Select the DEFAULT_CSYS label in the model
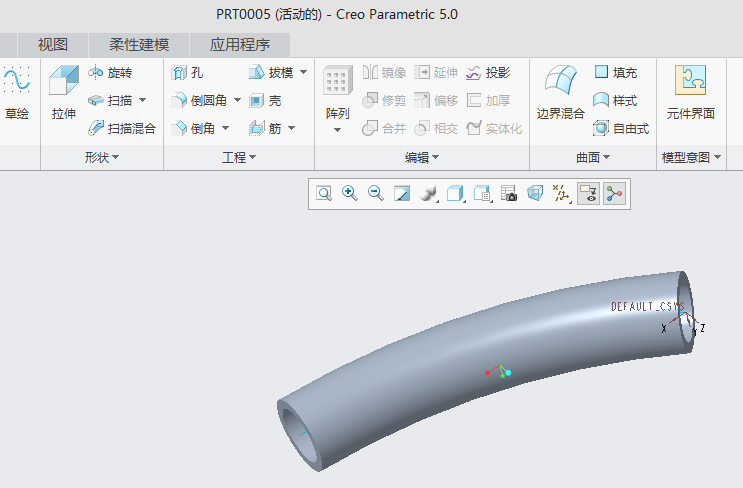 point(647,307)
